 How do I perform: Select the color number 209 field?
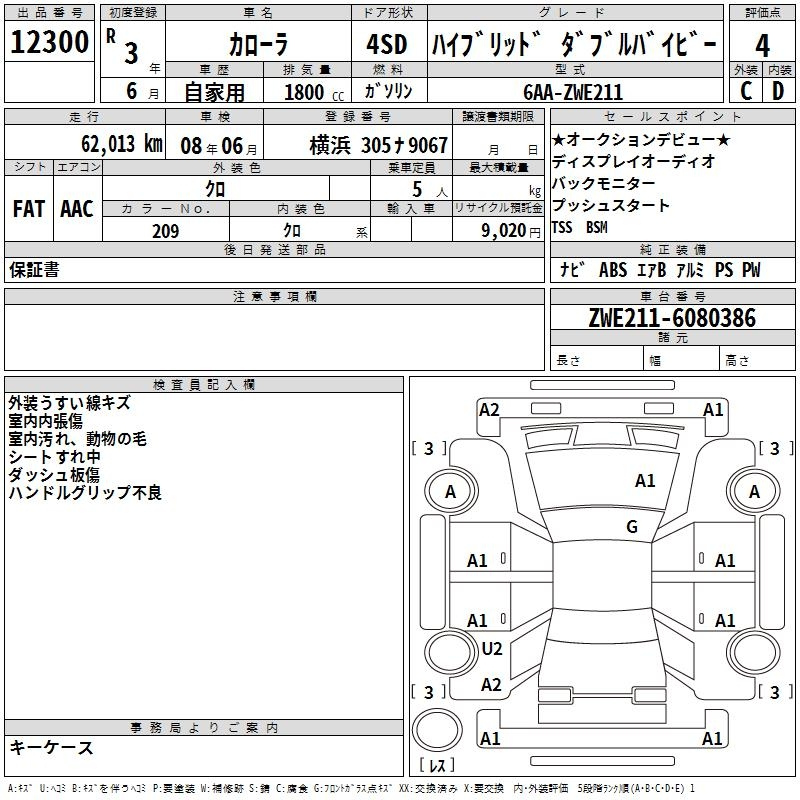click(x=165, y=231)
